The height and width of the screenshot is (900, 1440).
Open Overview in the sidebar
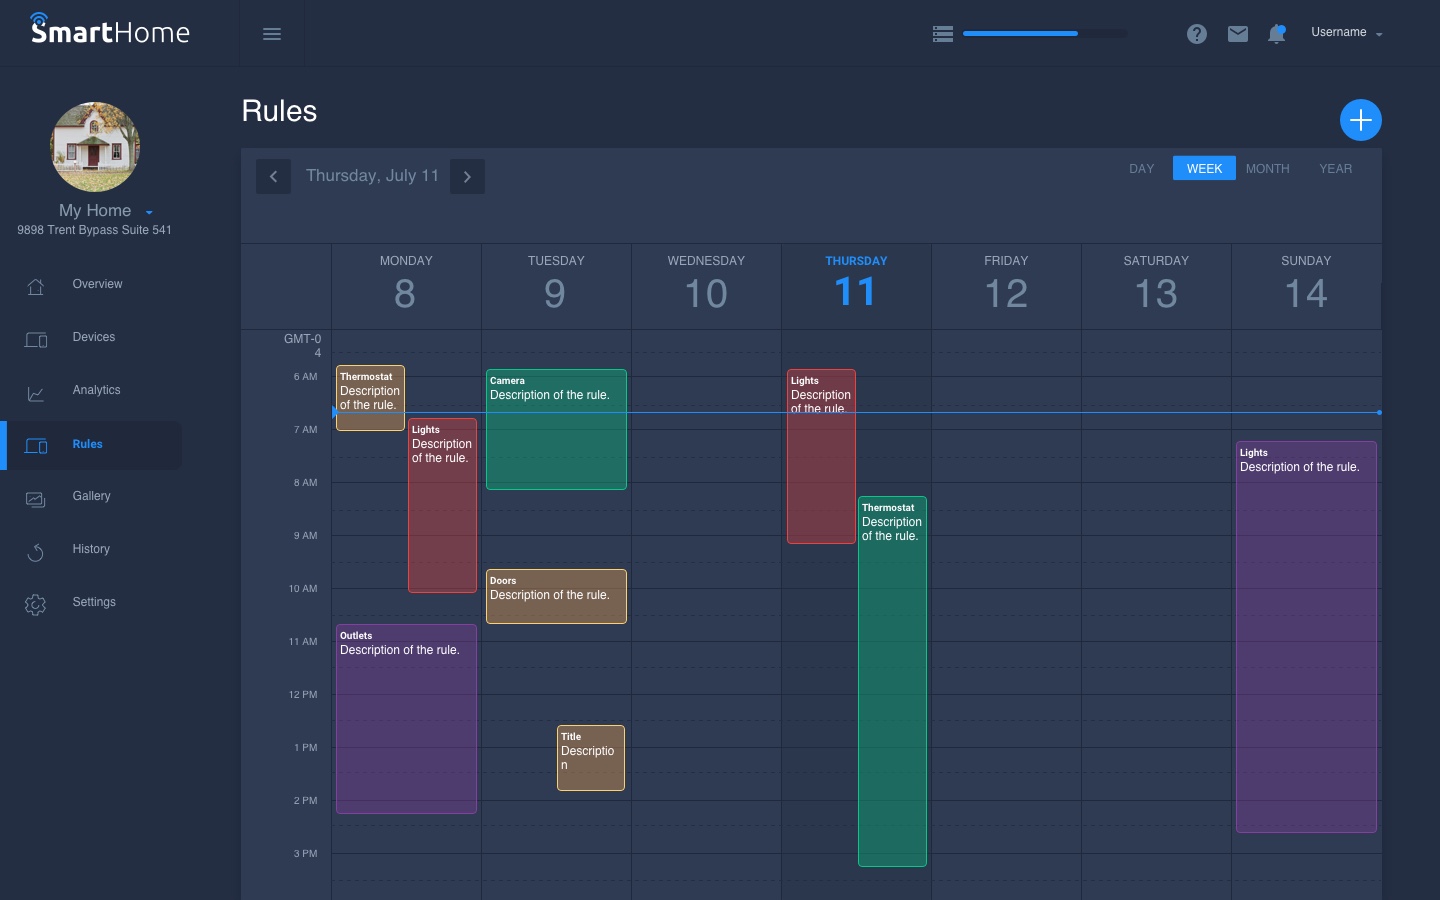(97, 285)
